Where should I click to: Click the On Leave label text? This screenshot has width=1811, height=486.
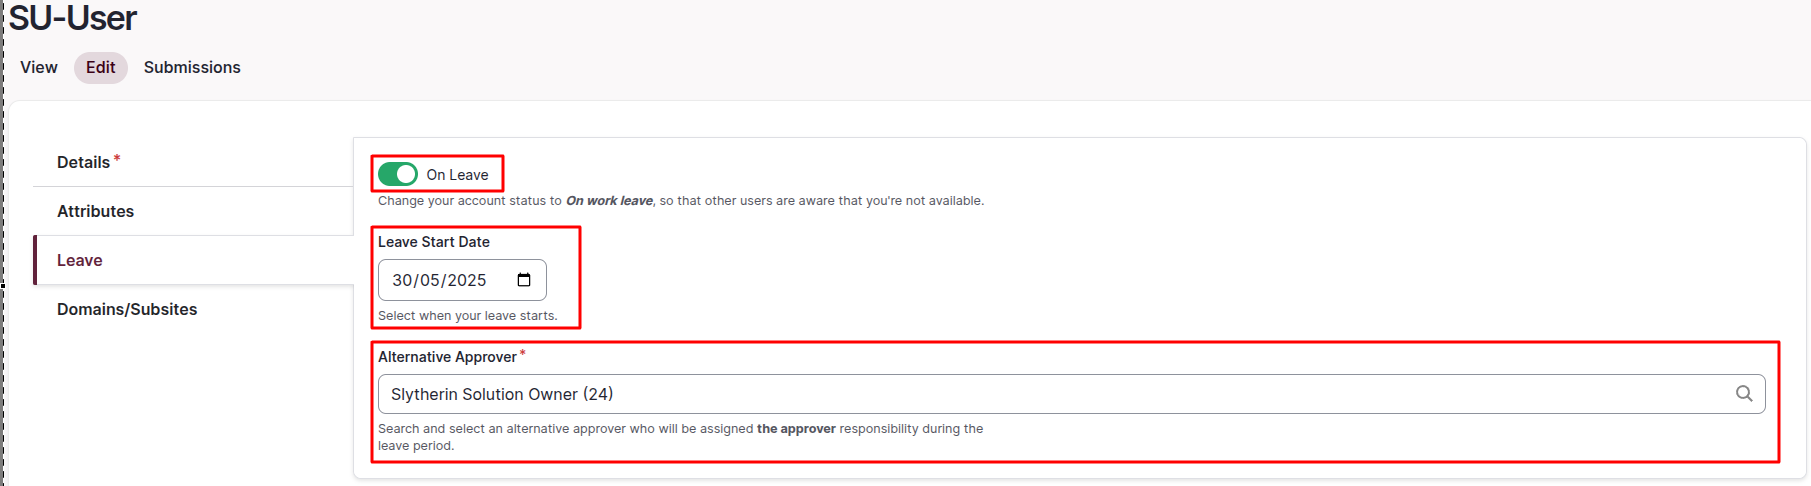pos(457,175)
